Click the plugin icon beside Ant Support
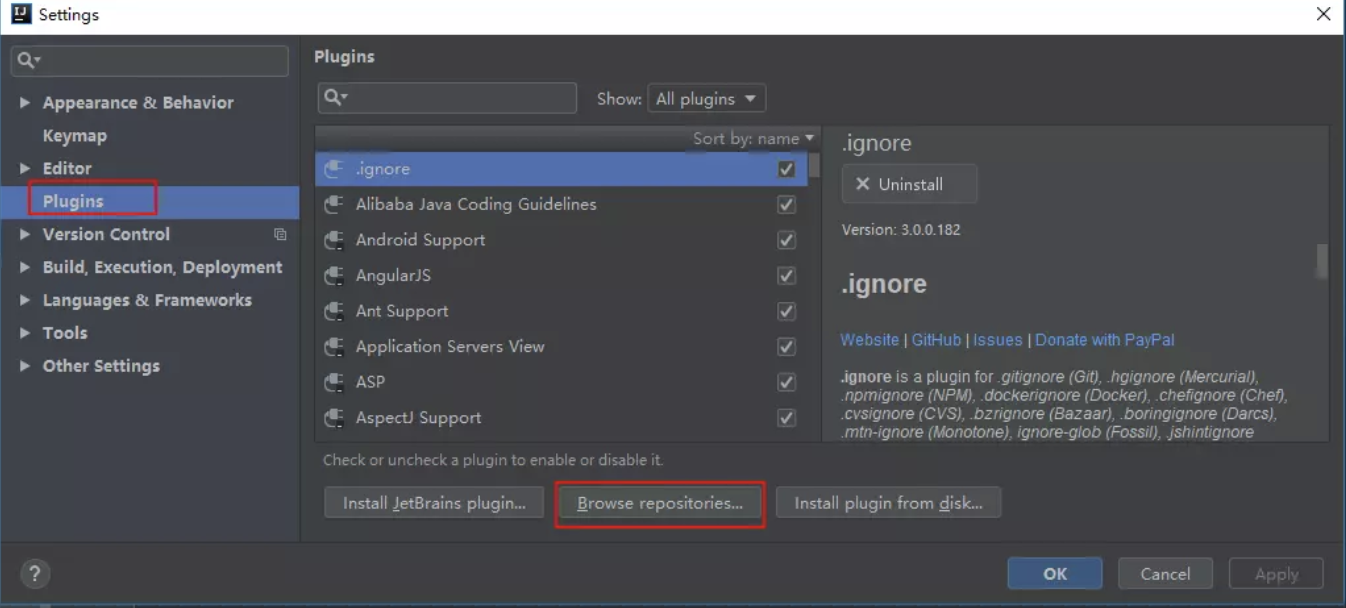Screen dimensions: 1346x608 pyautogui.click(x=334, y=311)
